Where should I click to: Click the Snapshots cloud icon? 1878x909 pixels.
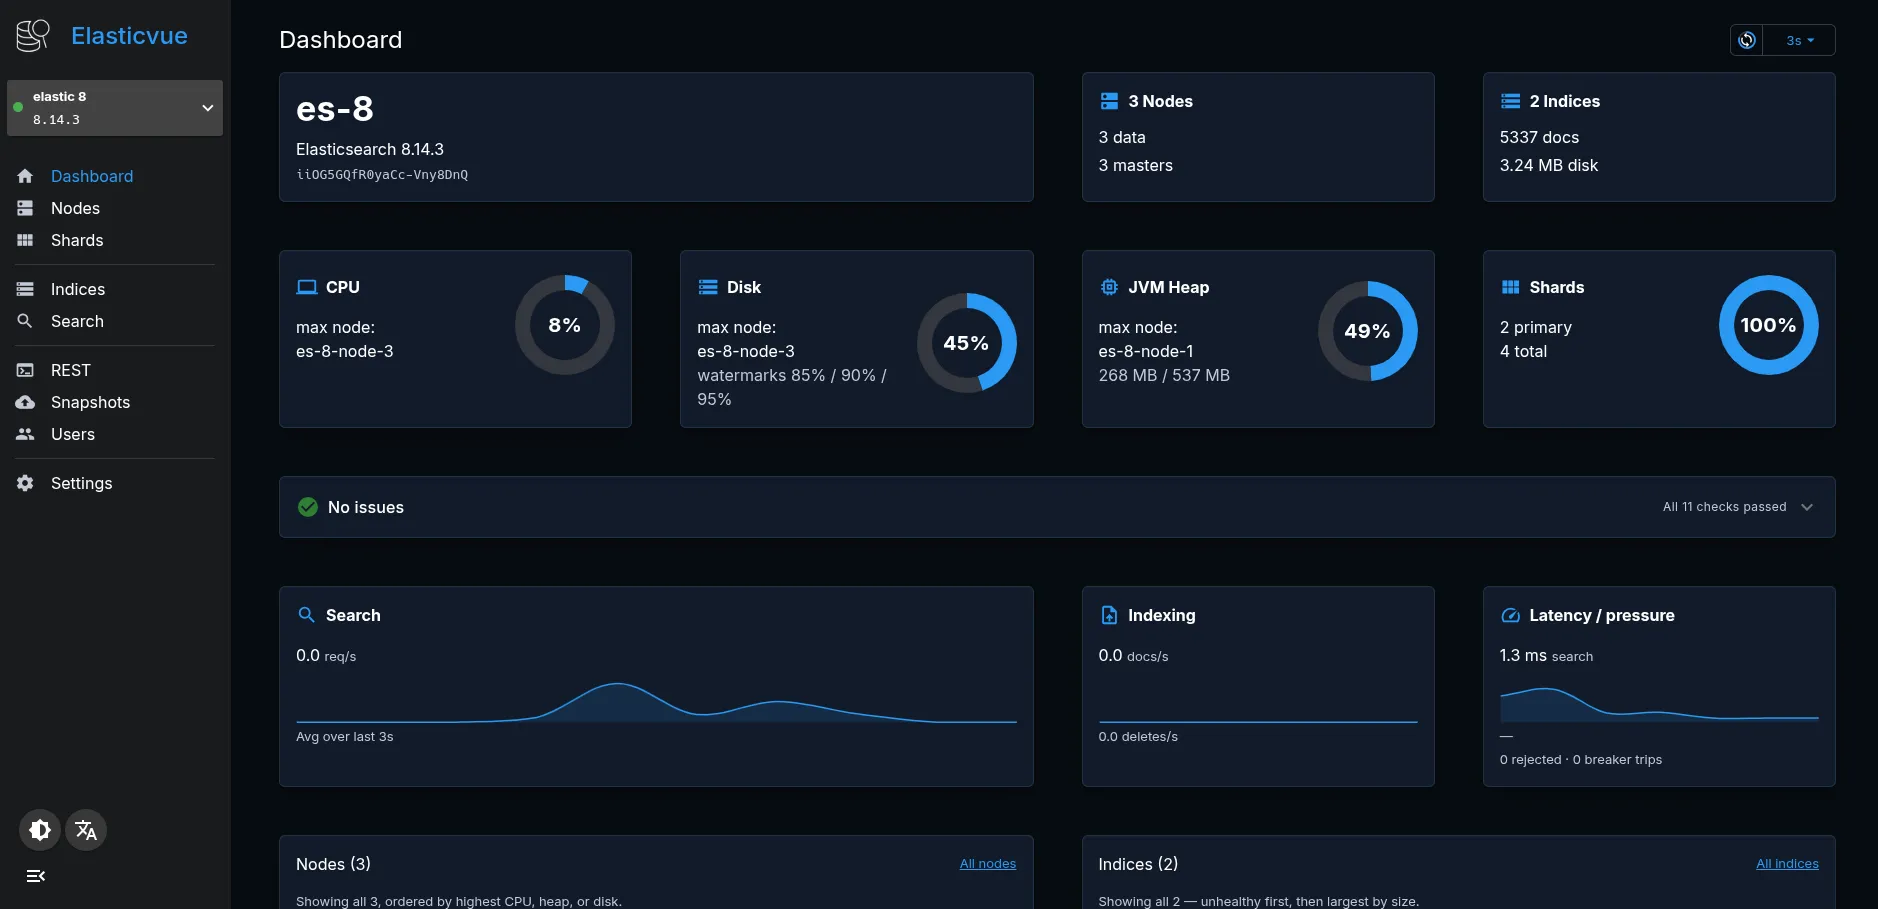coord(25,402)
